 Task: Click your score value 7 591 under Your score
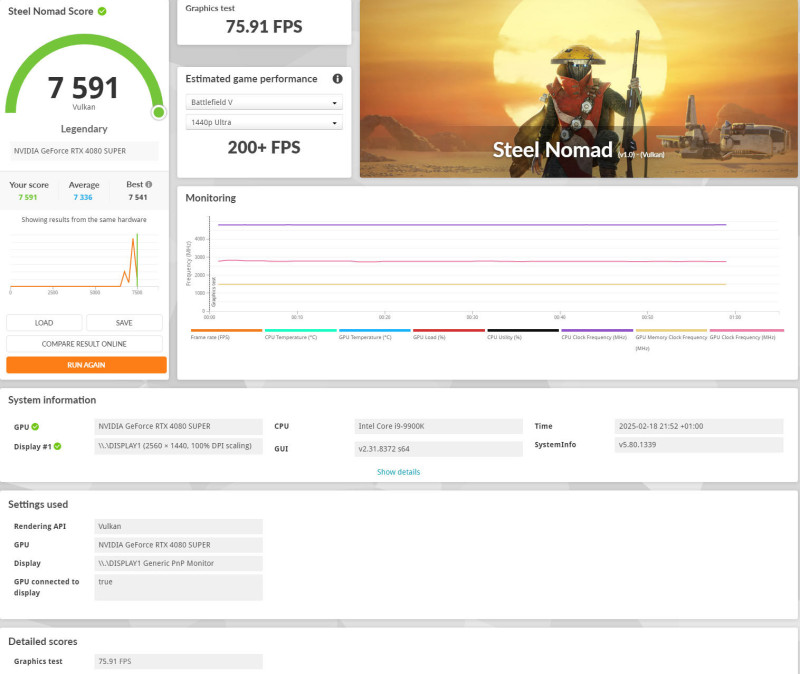28,197
